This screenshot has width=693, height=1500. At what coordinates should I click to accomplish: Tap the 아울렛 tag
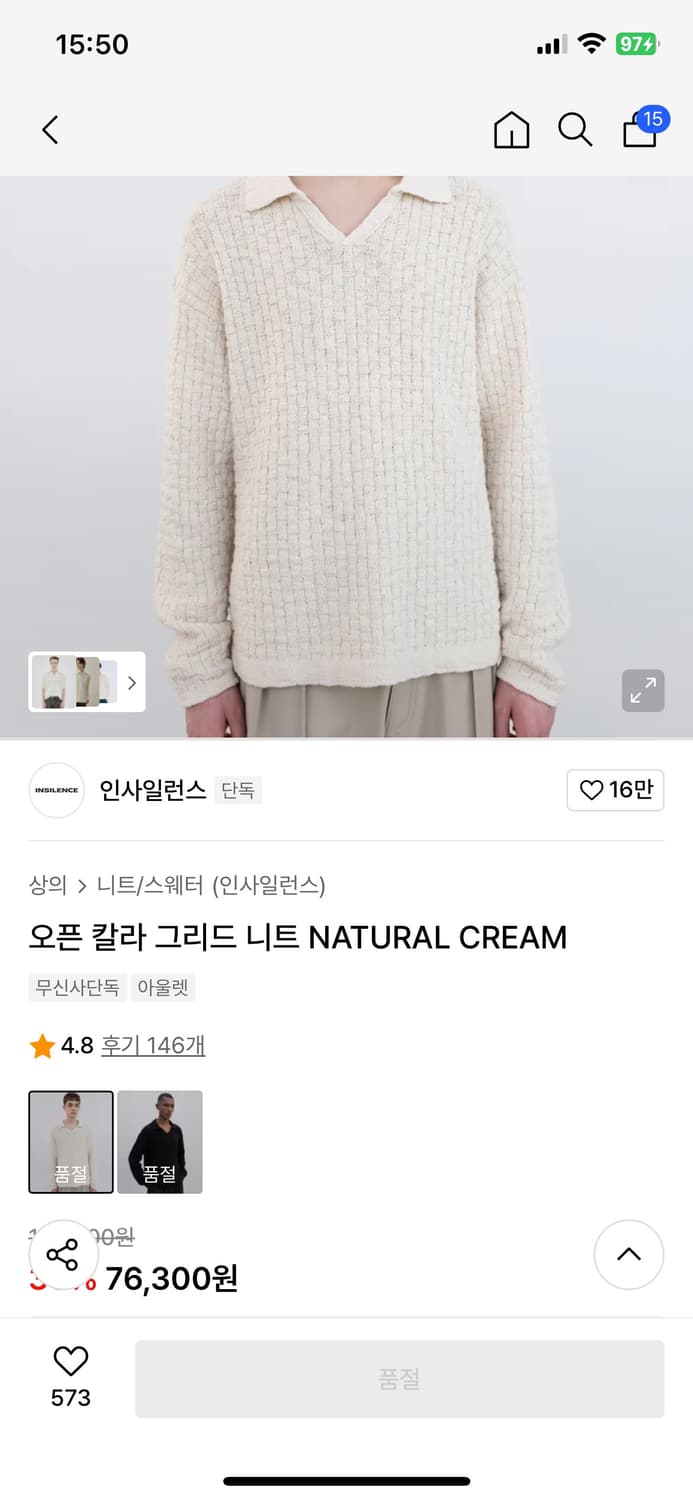(x=163, y=988)
